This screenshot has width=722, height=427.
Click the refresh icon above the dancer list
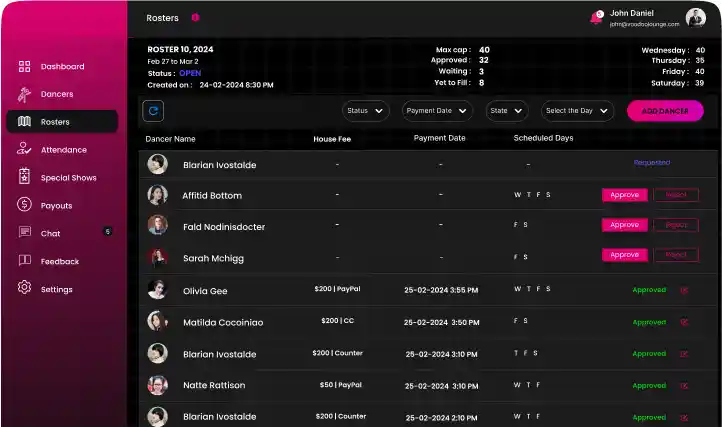[155, 111]
